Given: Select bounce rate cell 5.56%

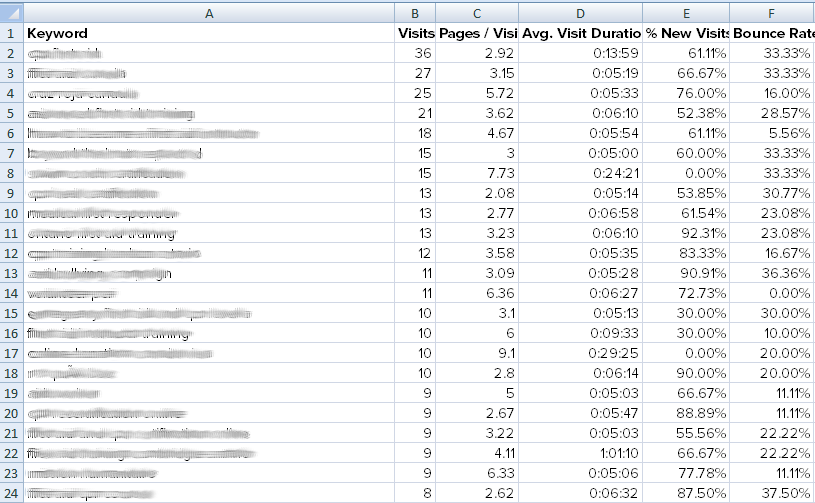Looking at the screenshot, I should [x=772, y=133].
